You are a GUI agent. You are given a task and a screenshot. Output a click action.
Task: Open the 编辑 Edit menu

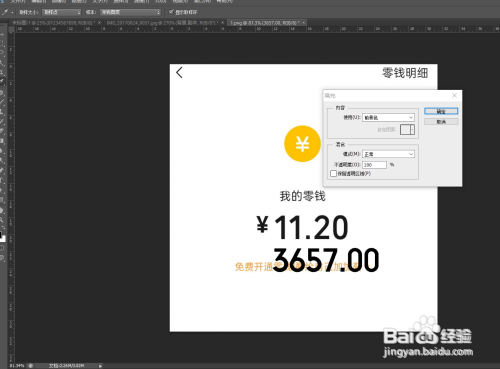(x=38, y=1)
